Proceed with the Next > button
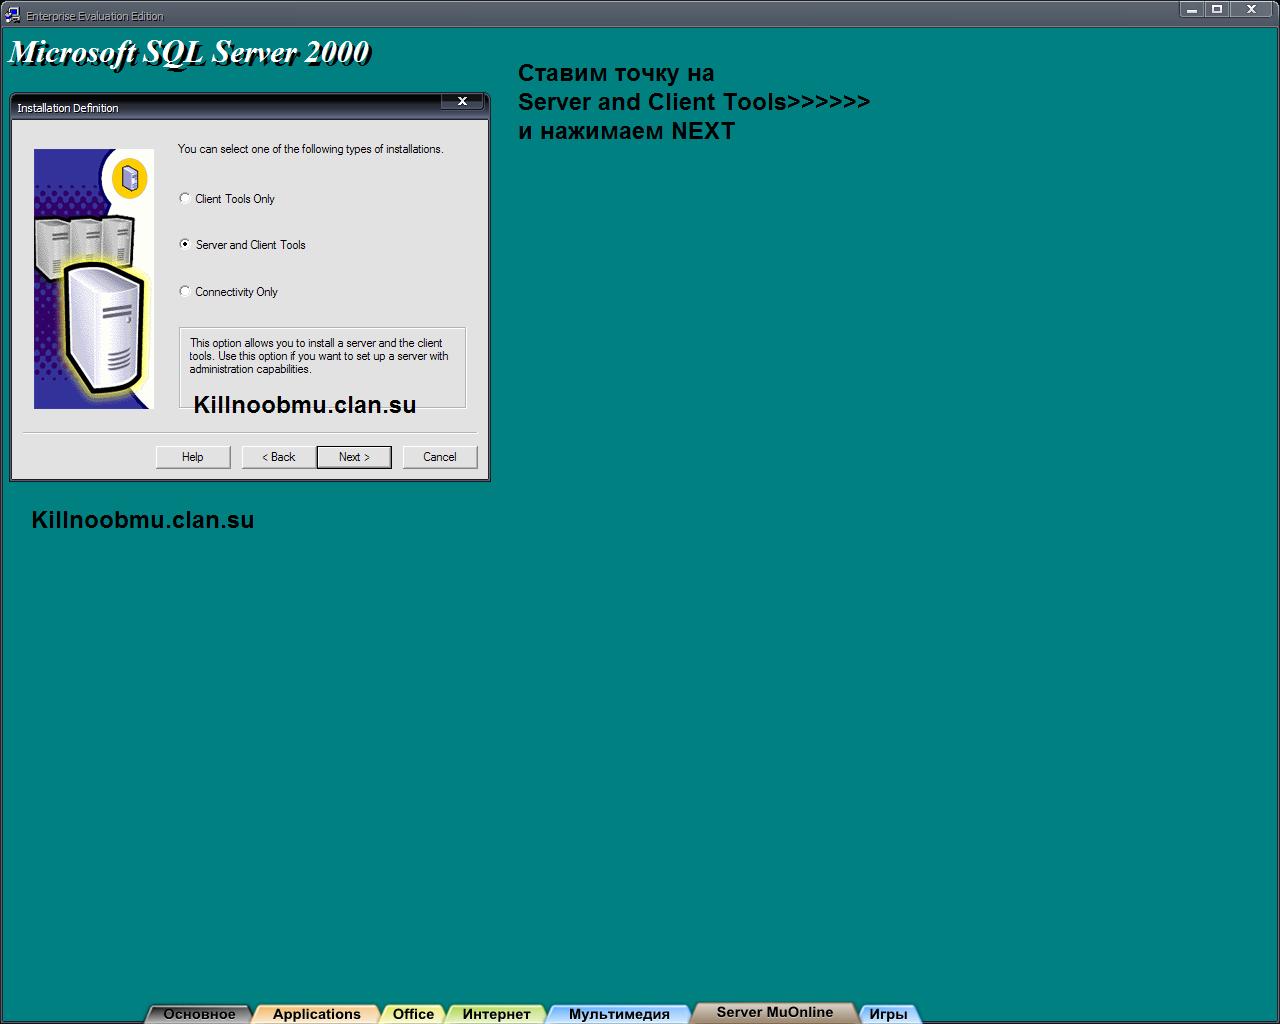1280x1024 pixels. 354,457
